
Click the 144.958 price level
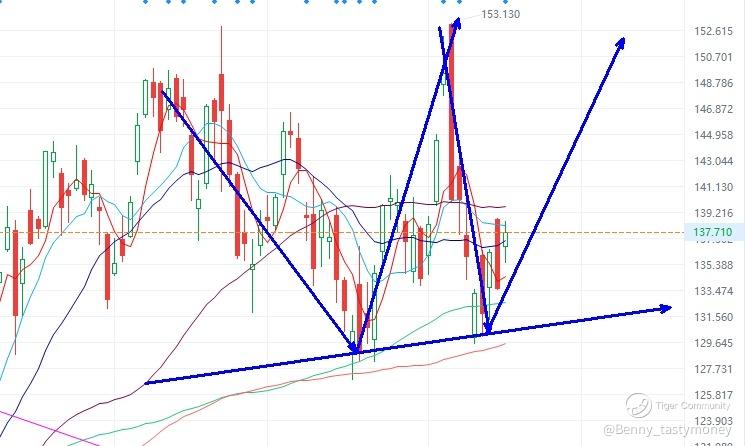(713, 135)
